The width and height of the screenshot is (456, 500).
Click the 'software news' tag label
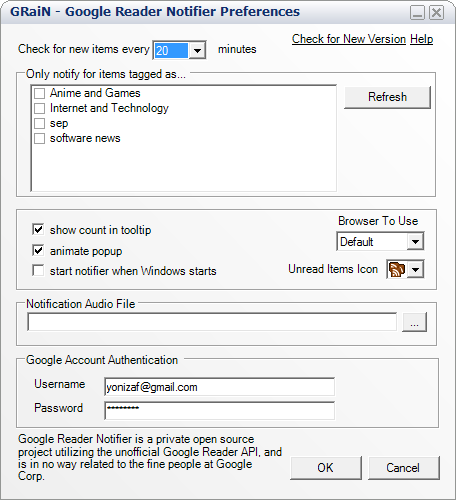coord(85,138)
